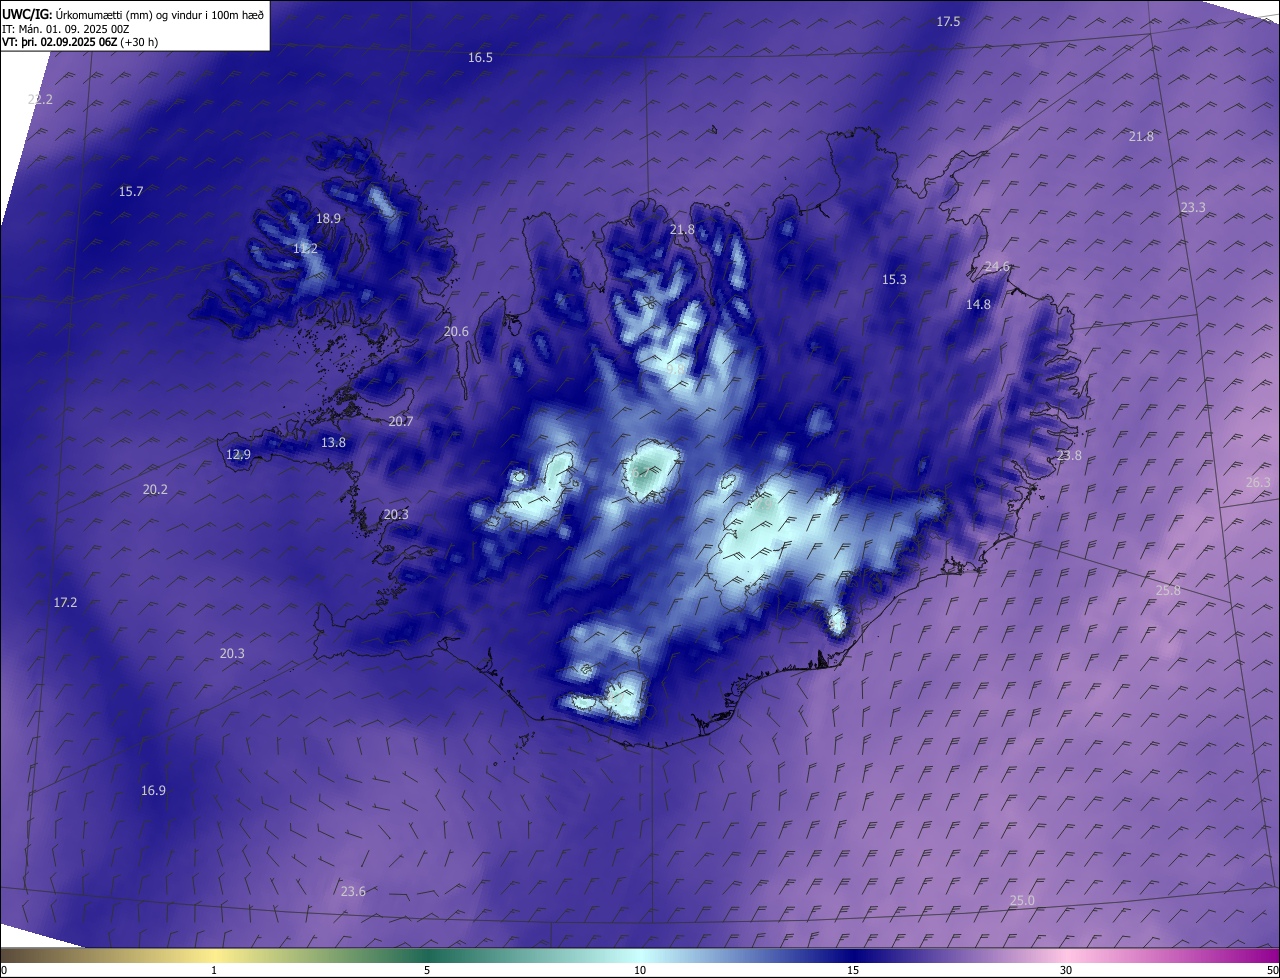Click the 12.9 value label
This screenshot has width=1280, height=978.
point(238,455)
